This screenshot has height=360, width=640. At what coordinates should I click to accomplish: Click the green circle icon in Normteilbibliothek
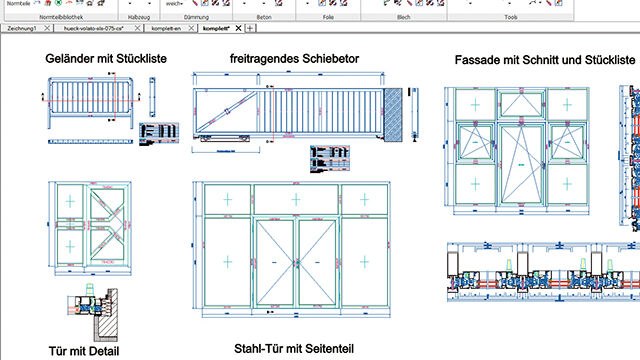pos(58,3)
